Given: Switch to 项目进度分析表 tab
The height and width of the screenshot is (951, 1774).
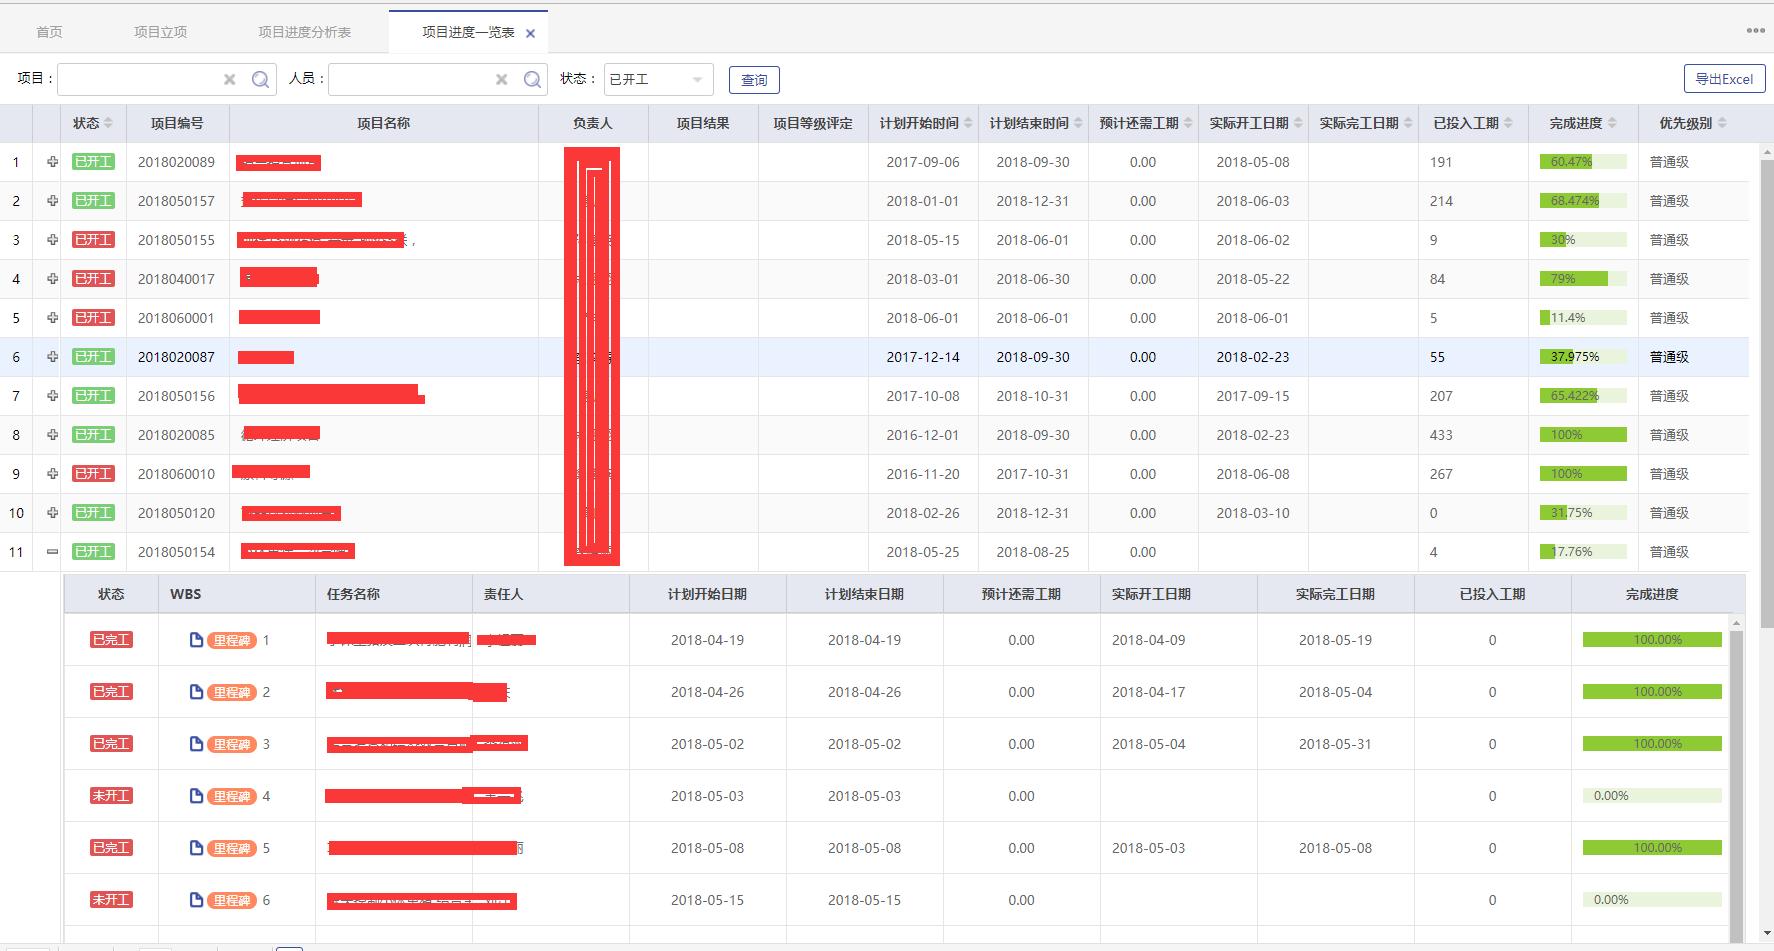Looking at the screenshot, I should point(304,32).
